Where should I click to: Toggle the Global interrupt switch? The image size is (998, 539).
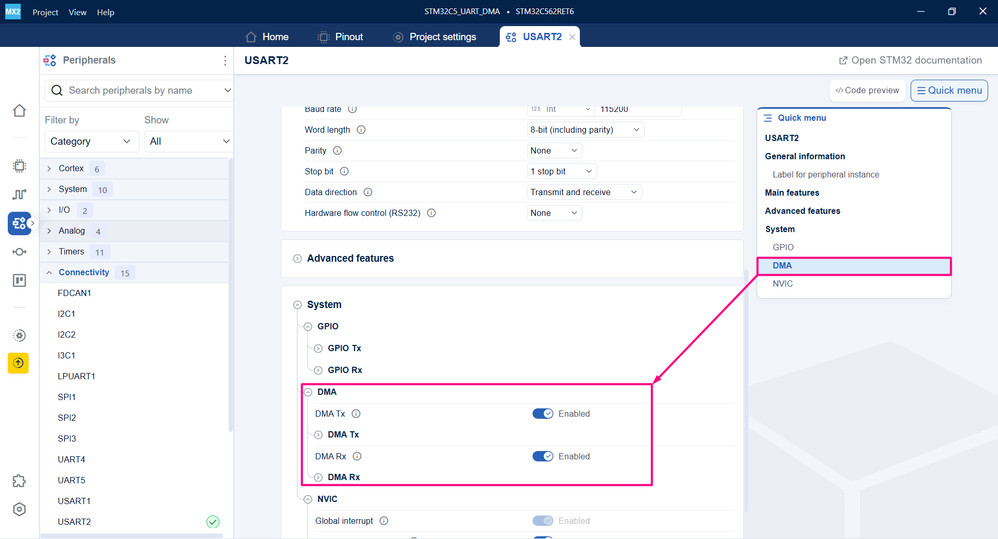pos(543,521)
